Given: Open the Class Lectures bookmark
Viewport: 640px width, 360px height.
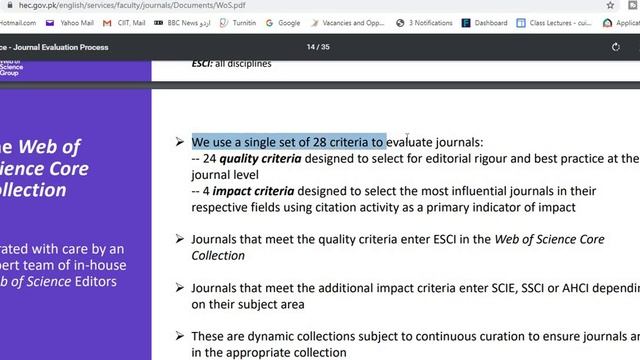Looking at the screenshot, I should [554, 23].
